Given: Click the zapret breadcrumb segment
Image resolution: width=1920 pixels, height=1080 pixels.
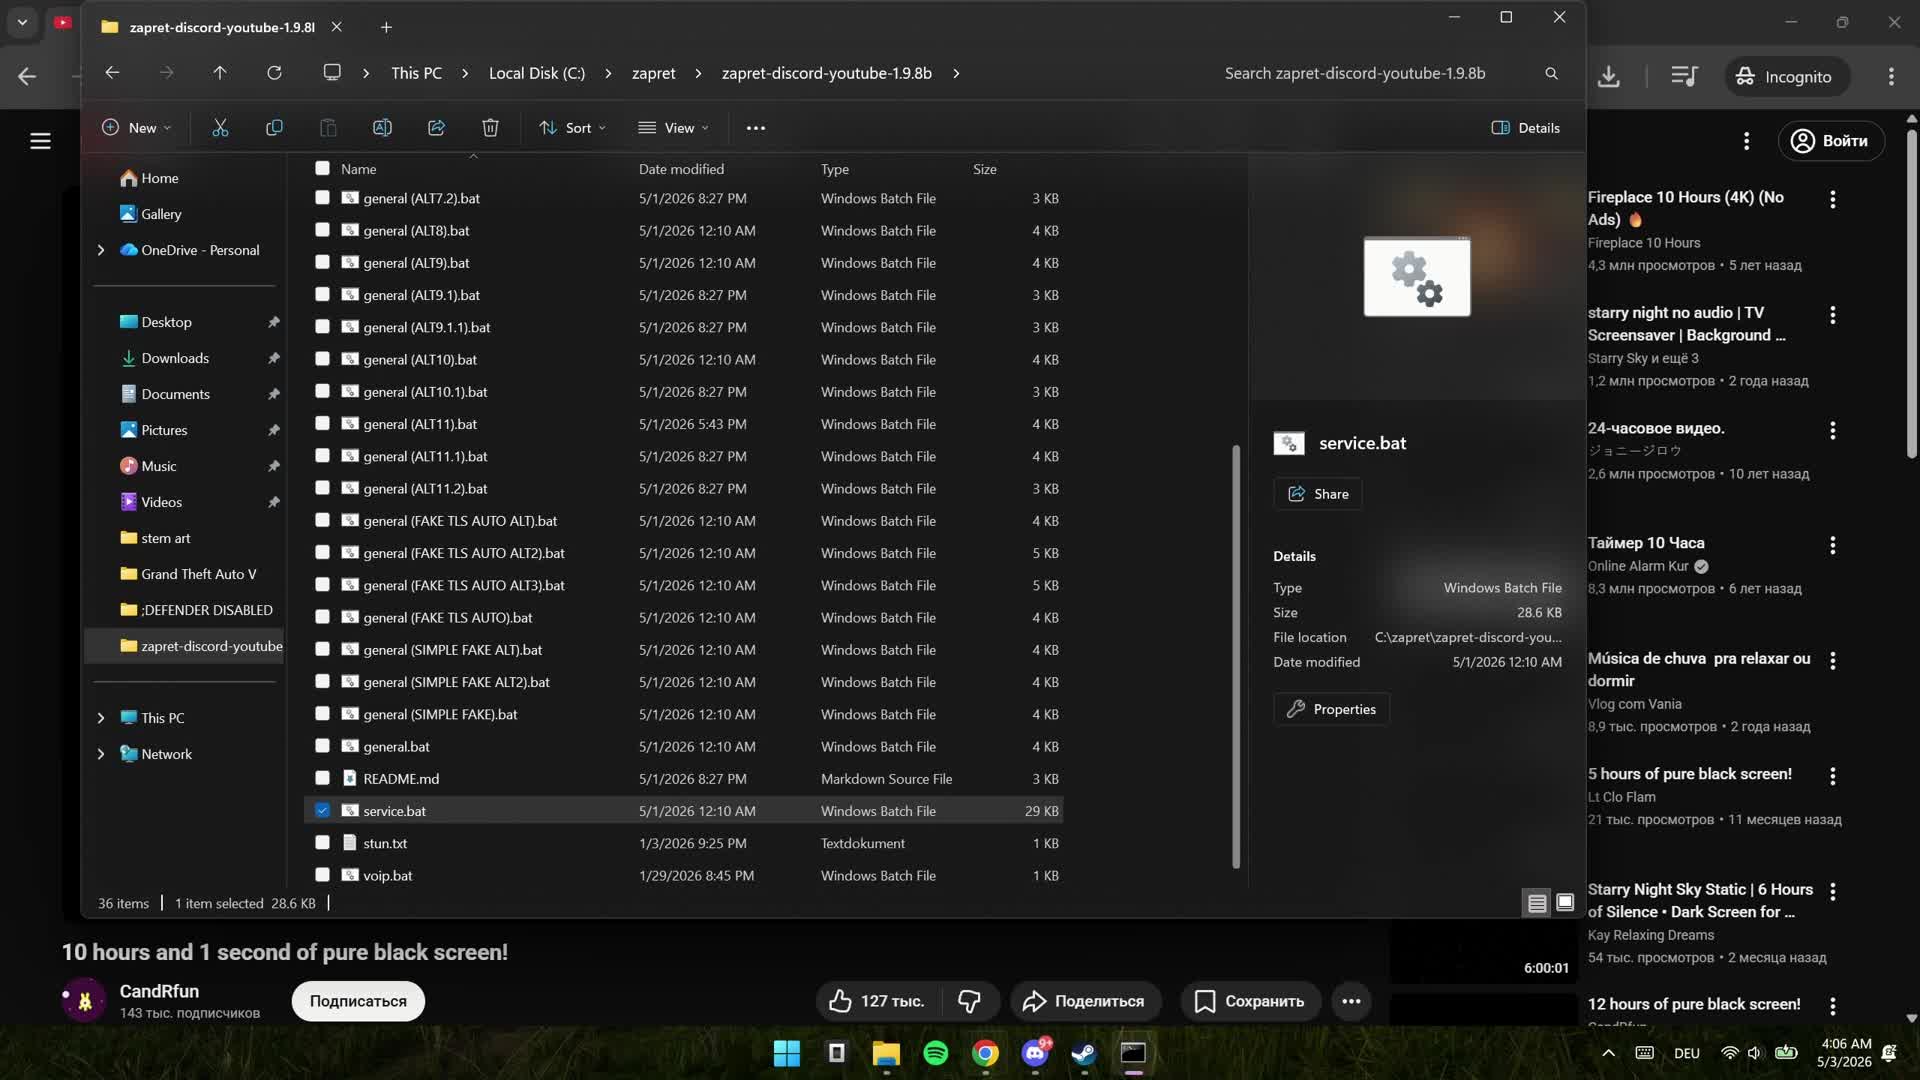Looking at the screenshot, I should tap(654, 73).
